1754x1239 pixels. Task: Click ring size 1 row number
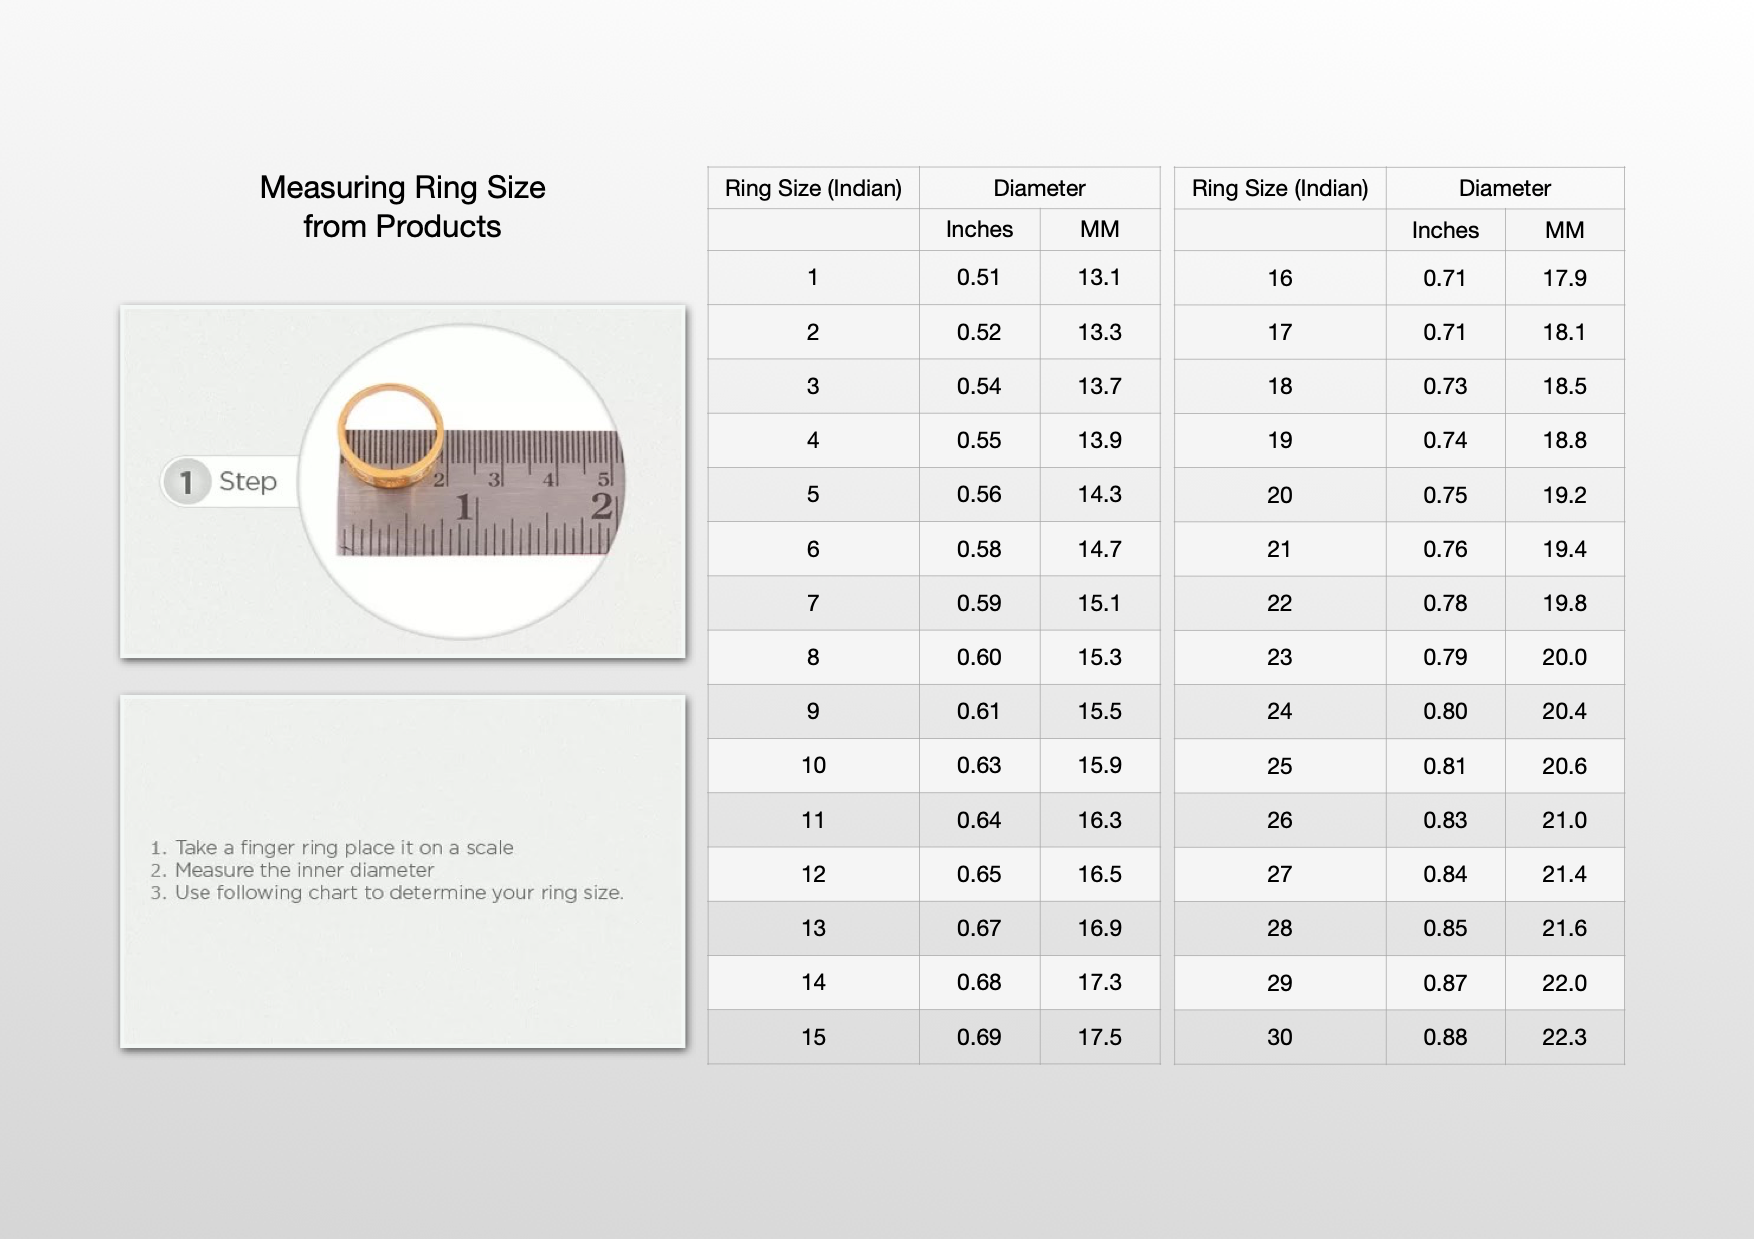[x=813, y=277]
